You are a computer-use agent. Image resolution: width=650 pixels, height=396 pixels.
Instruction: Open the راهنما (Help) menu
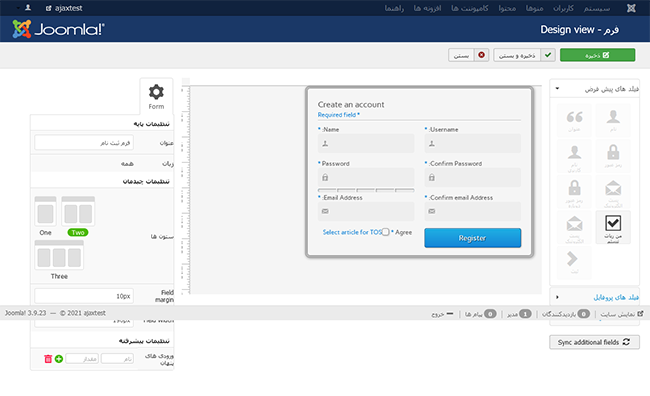[x=394, y=8]
